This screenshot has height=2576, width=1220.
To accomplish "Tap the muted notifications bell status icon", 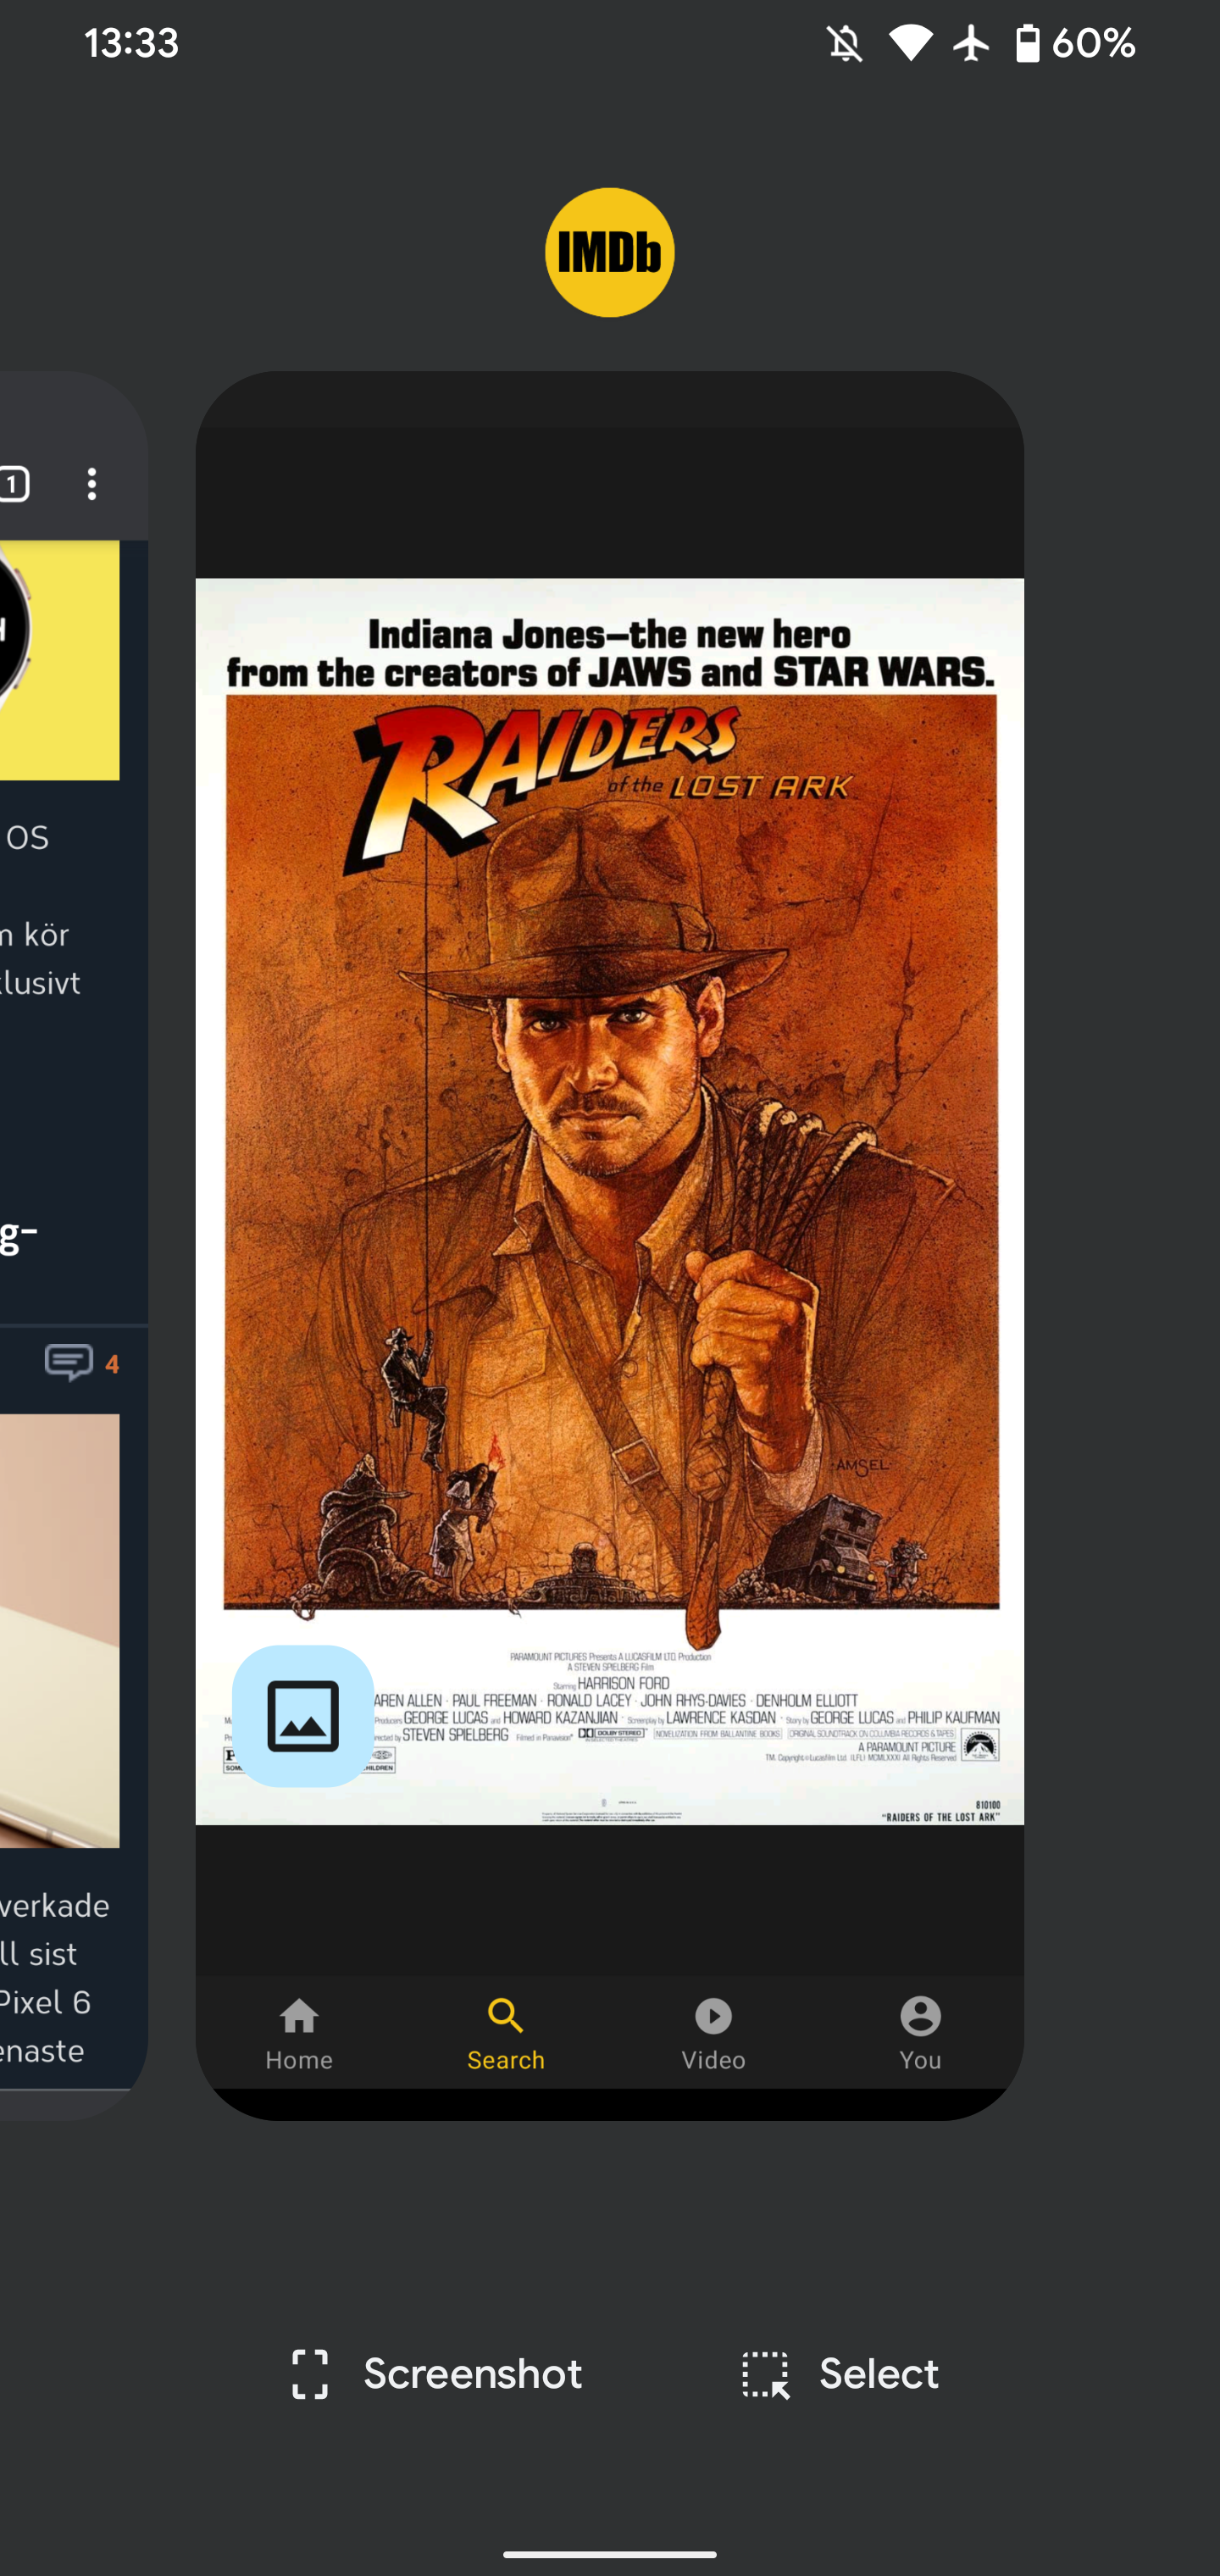I will click(845, 43).
